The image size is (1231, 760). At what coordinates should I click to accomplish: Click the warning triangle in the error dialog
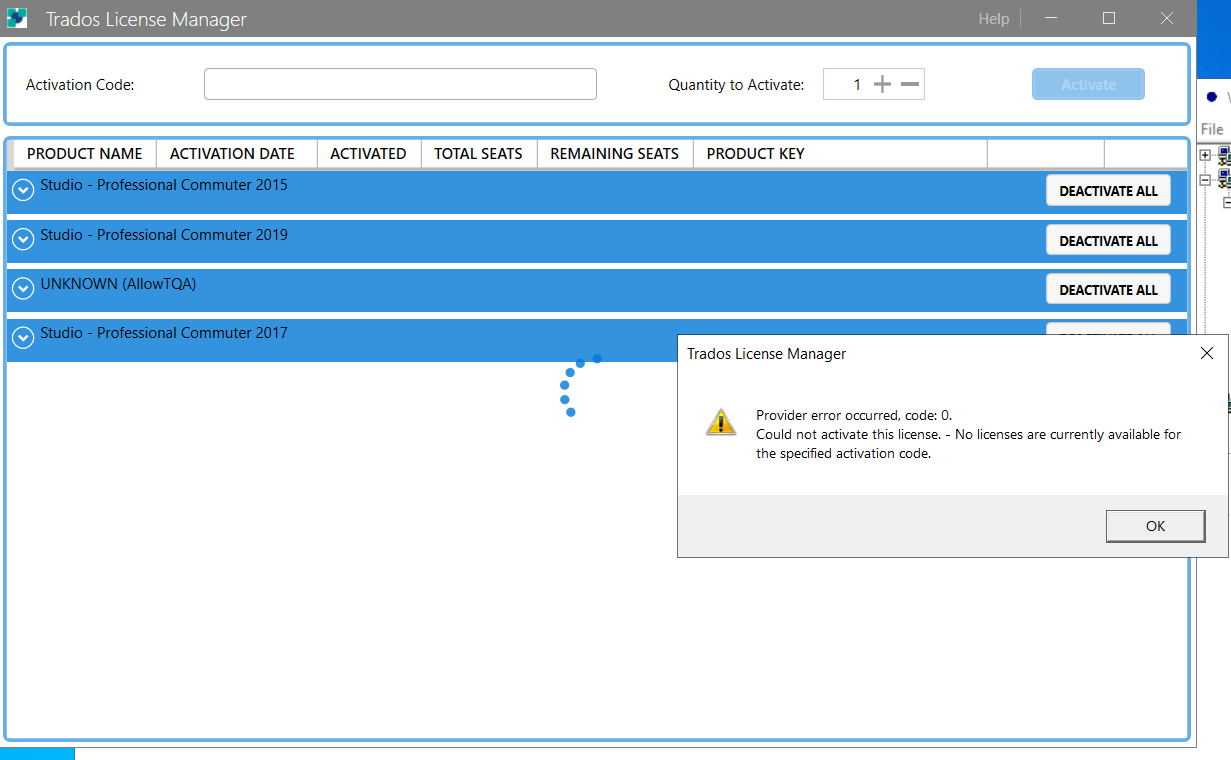[x=721, y=422]
